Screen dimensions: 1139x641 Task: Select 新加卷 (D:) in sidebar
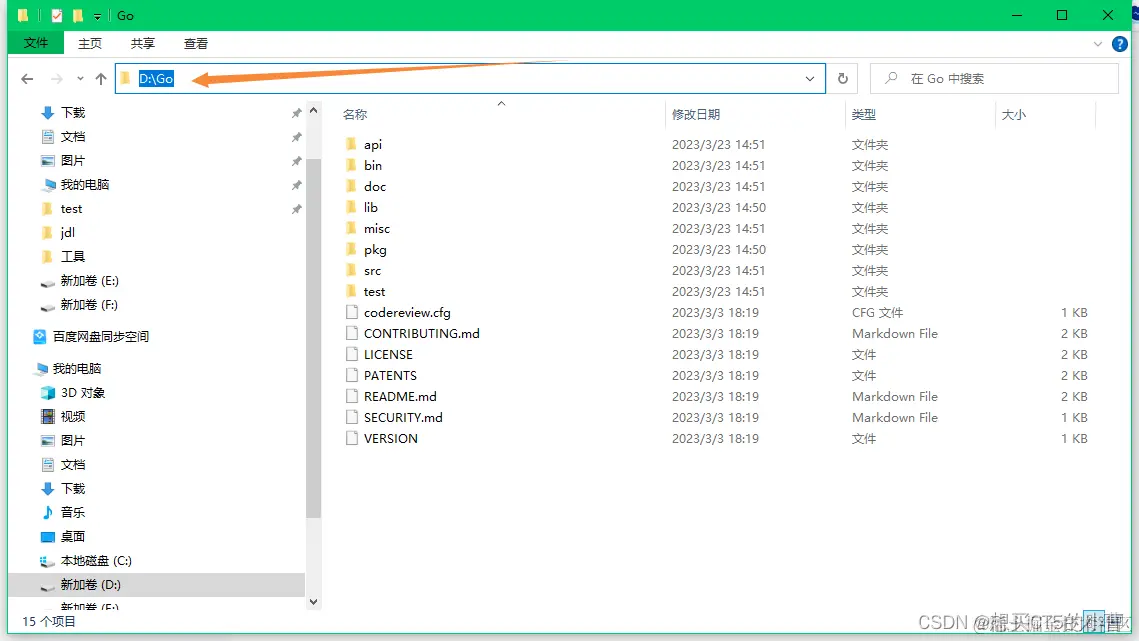pyautogui.click(x=91, y=584)
